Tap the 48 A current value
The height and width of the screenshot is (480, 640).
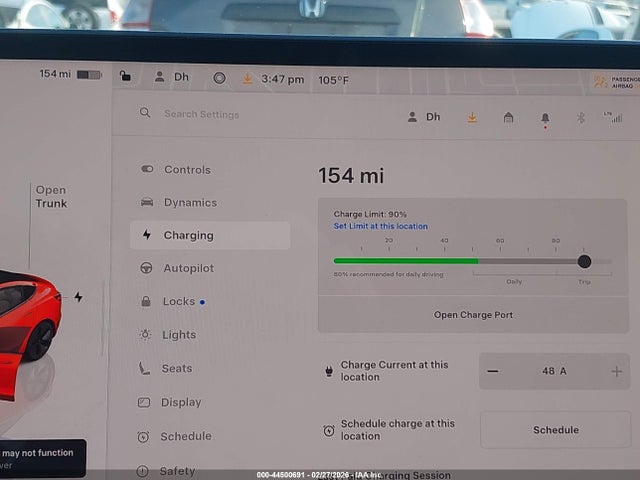[x=554, y=371]
